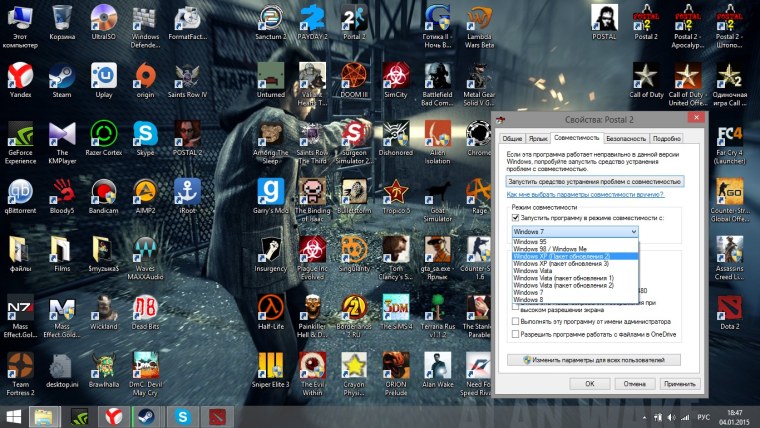Select the PAYDAY 2 desktop icon
Screen dimensions: 760x428
[x=313, y=18]
